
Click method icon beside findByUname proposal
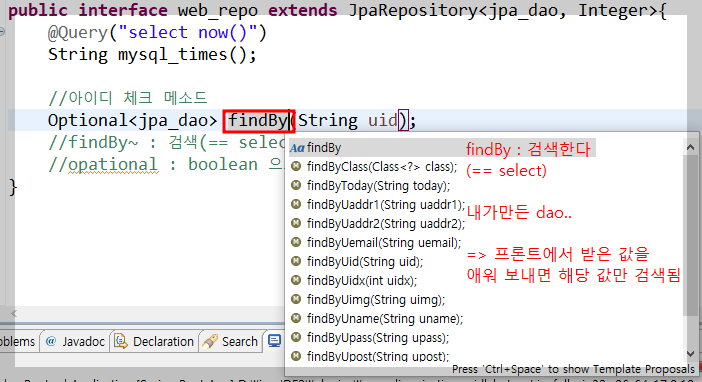296,318
